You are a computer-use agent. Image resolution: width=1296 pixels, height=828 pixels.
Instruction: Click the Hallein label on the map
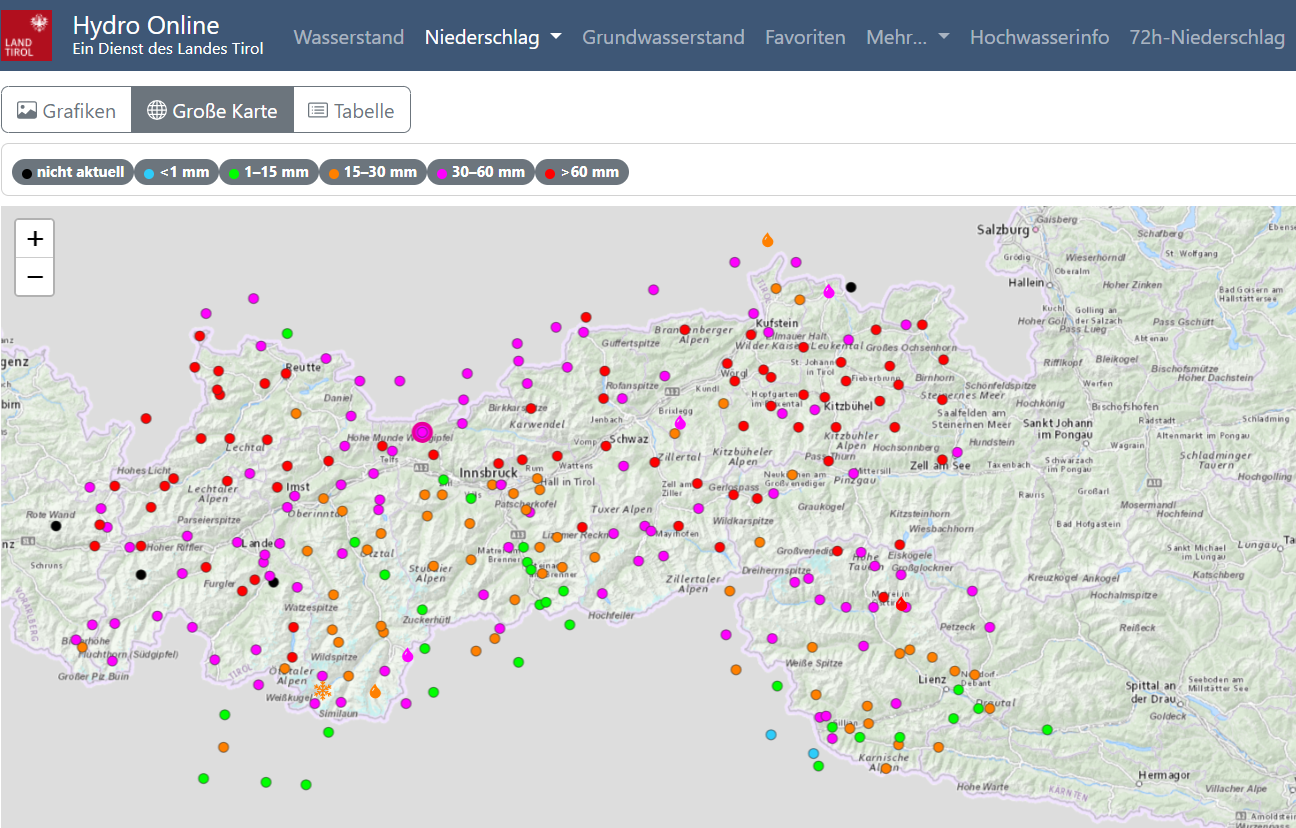coord(1028,283)
